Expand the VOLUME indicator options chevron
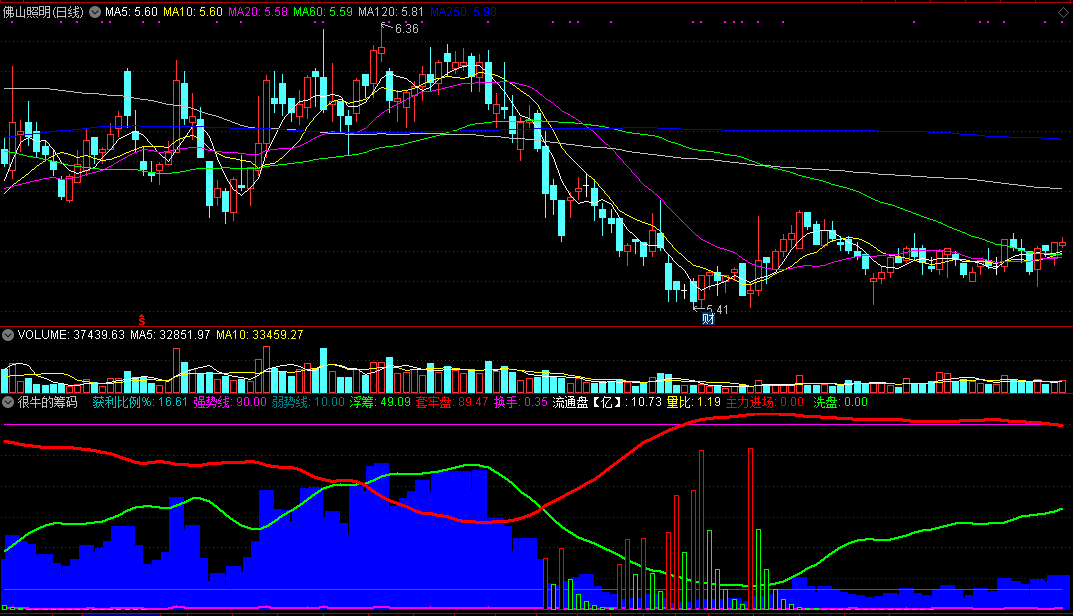 [x=8, y=335]
